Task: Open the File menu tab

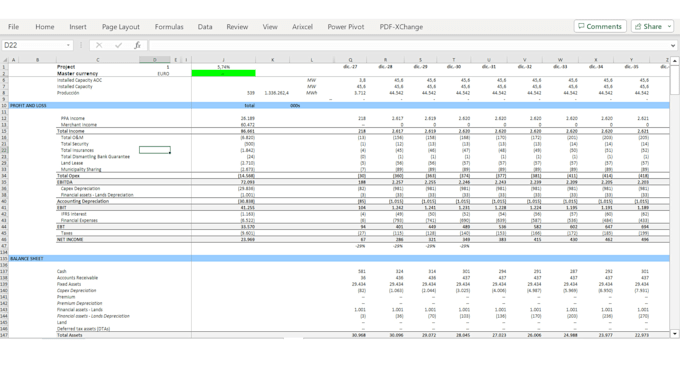Action: 13,27
